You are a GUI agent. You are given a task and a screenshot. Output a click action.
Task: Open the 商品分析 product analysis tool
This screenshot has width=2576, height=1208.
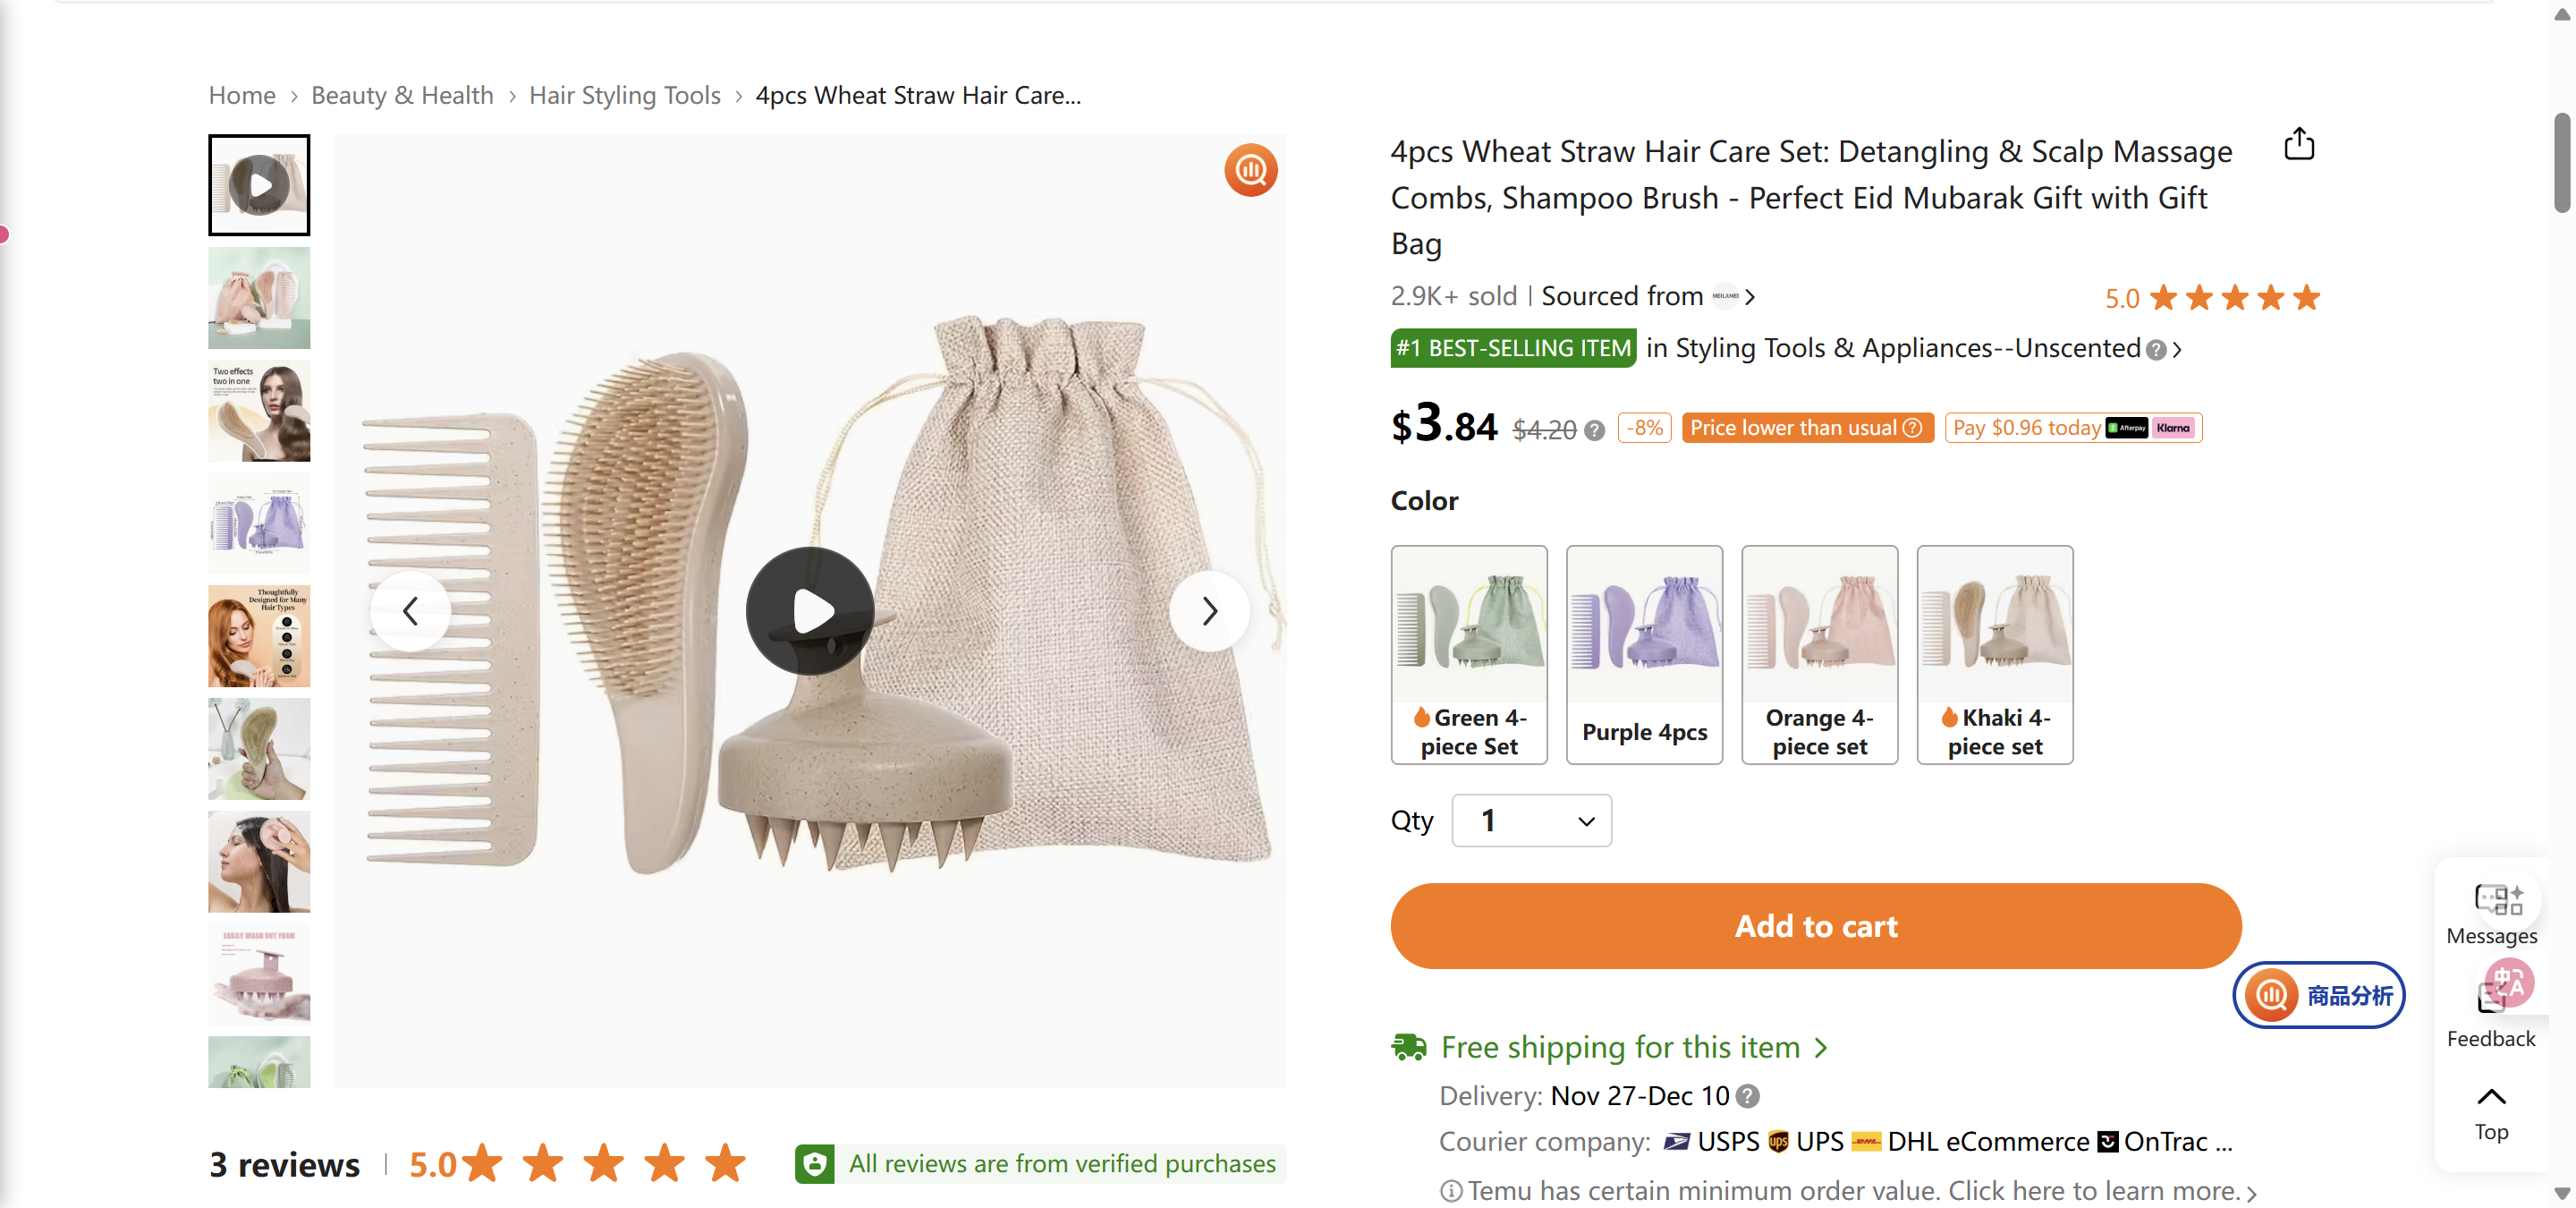[2319, 995]
